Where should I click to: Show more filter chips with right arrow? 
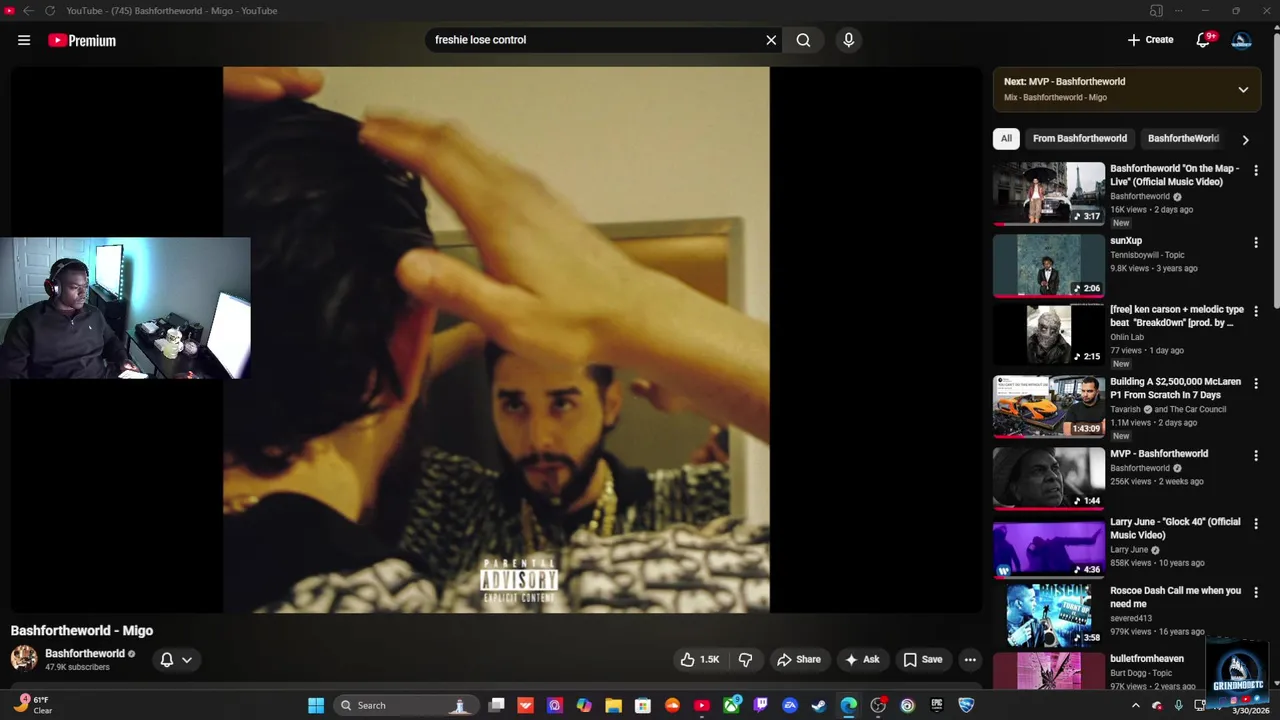tap(1245, 140)
